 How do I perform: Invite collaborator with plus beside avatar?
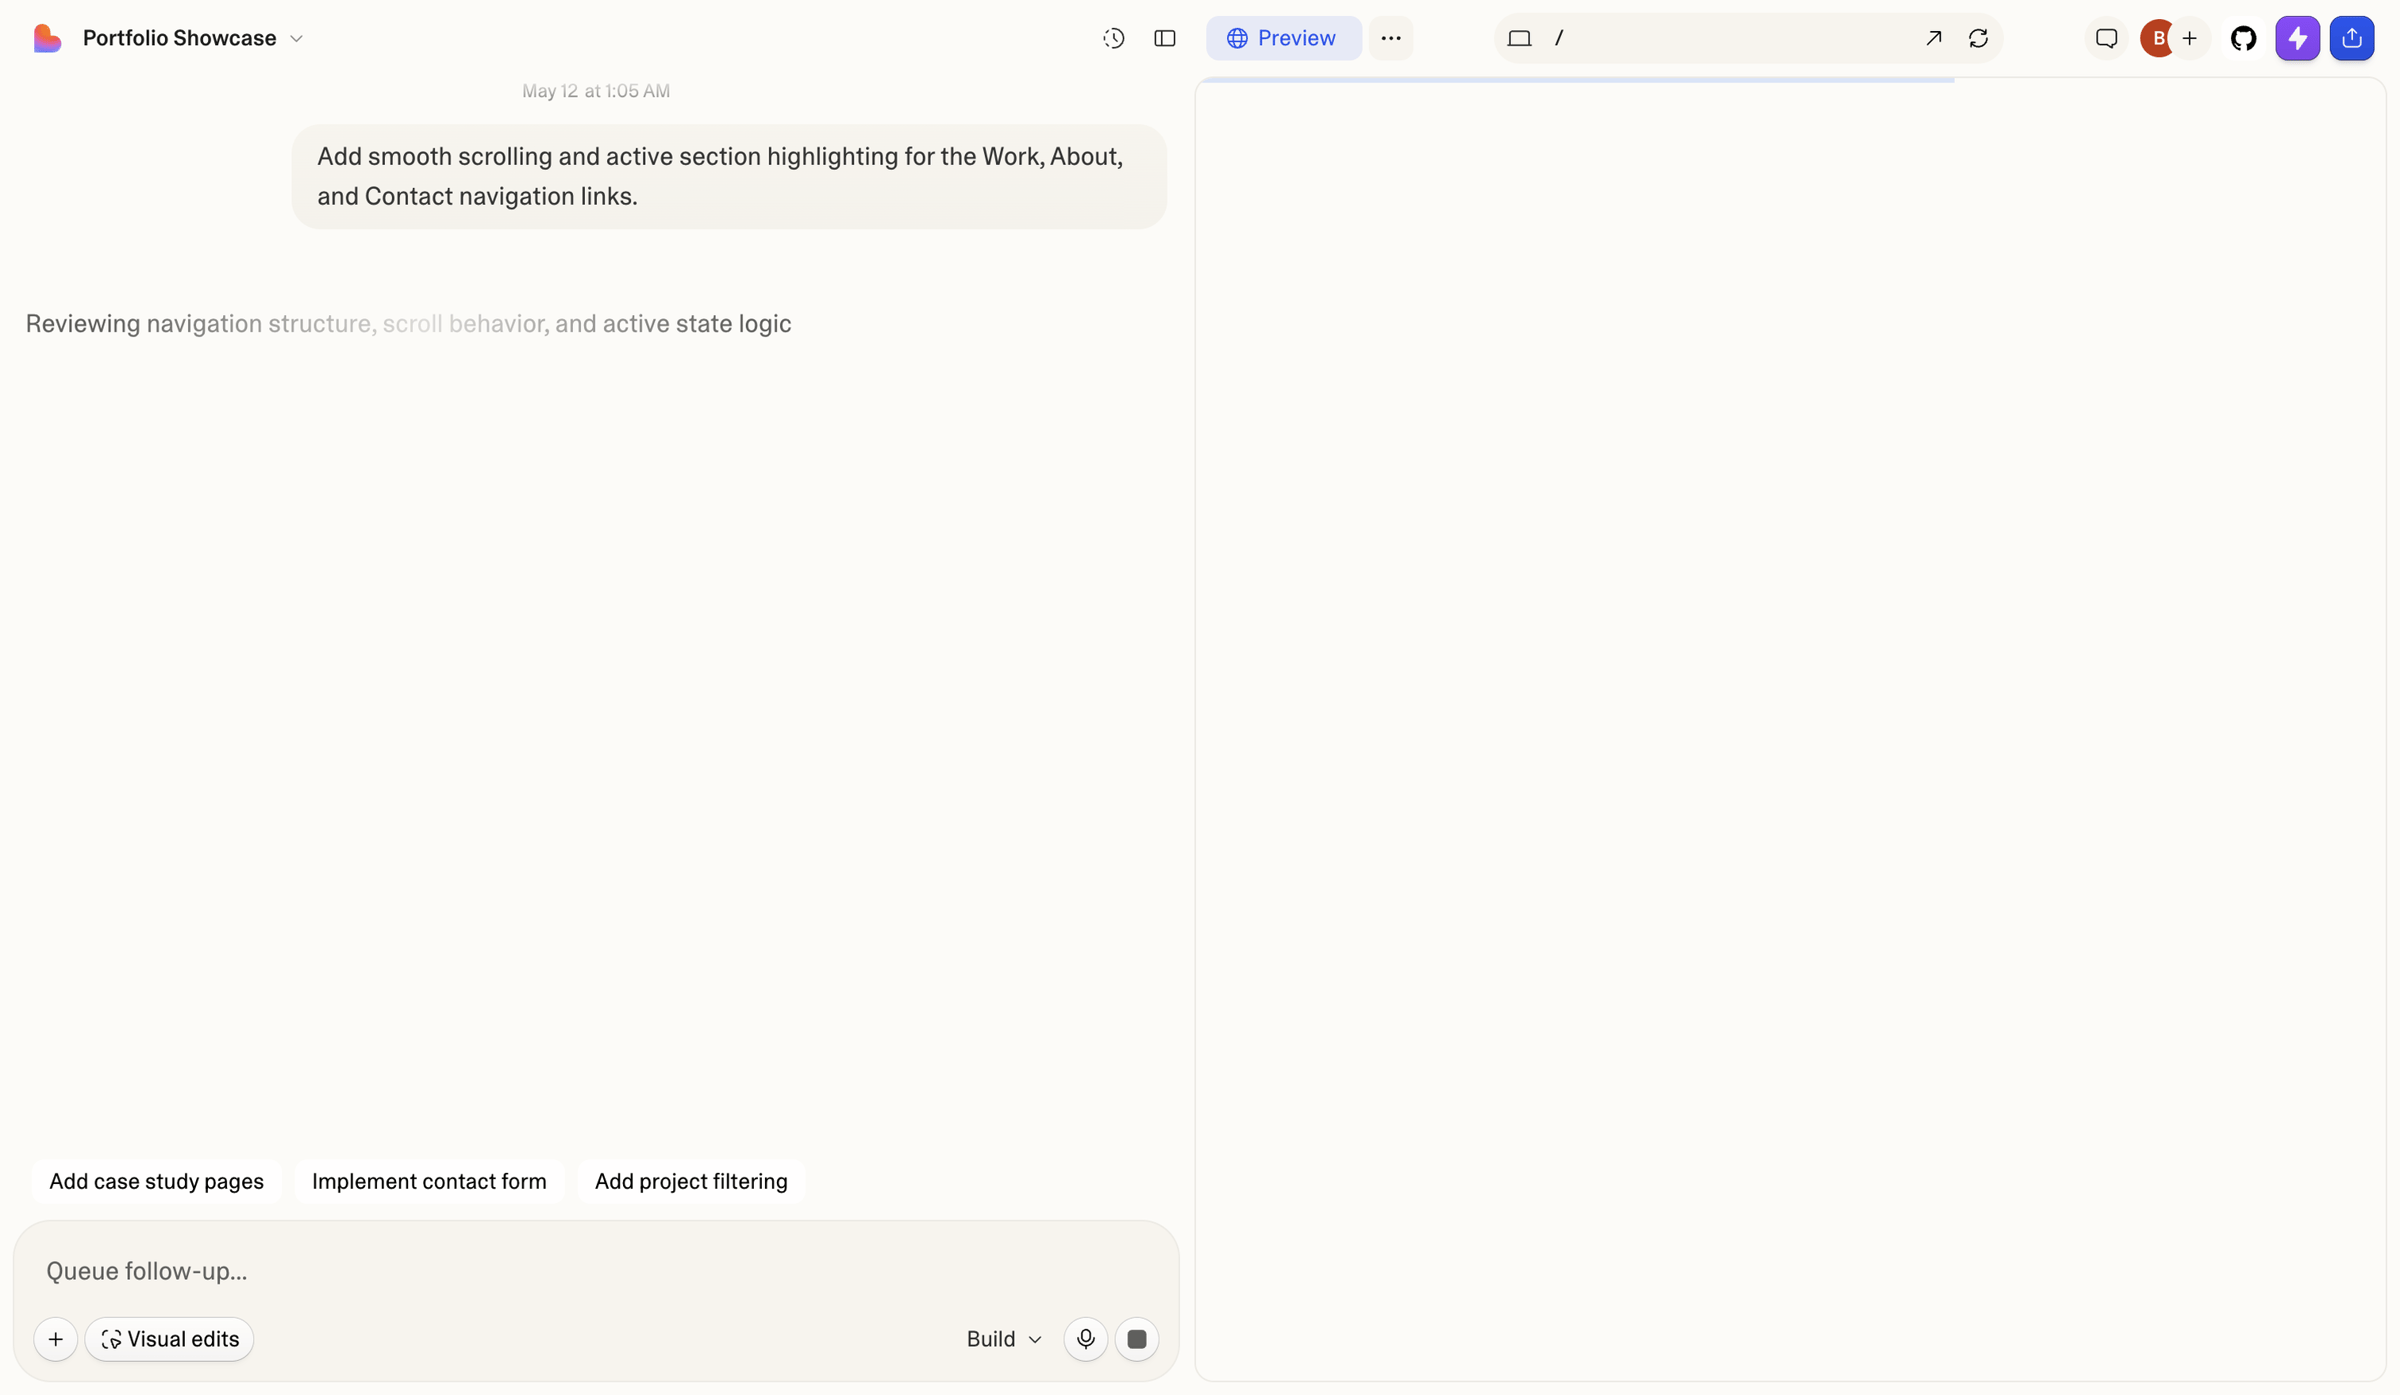[2189, 38]
